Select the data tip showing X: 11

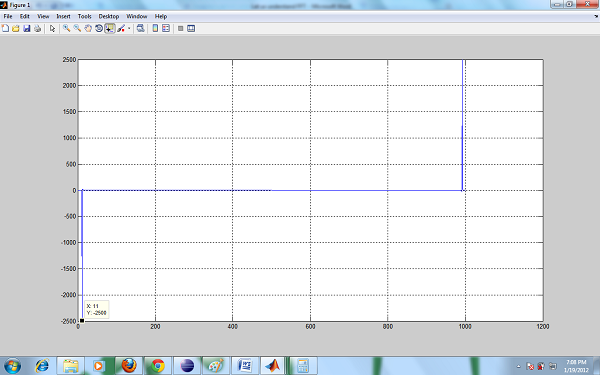point(96,309)
